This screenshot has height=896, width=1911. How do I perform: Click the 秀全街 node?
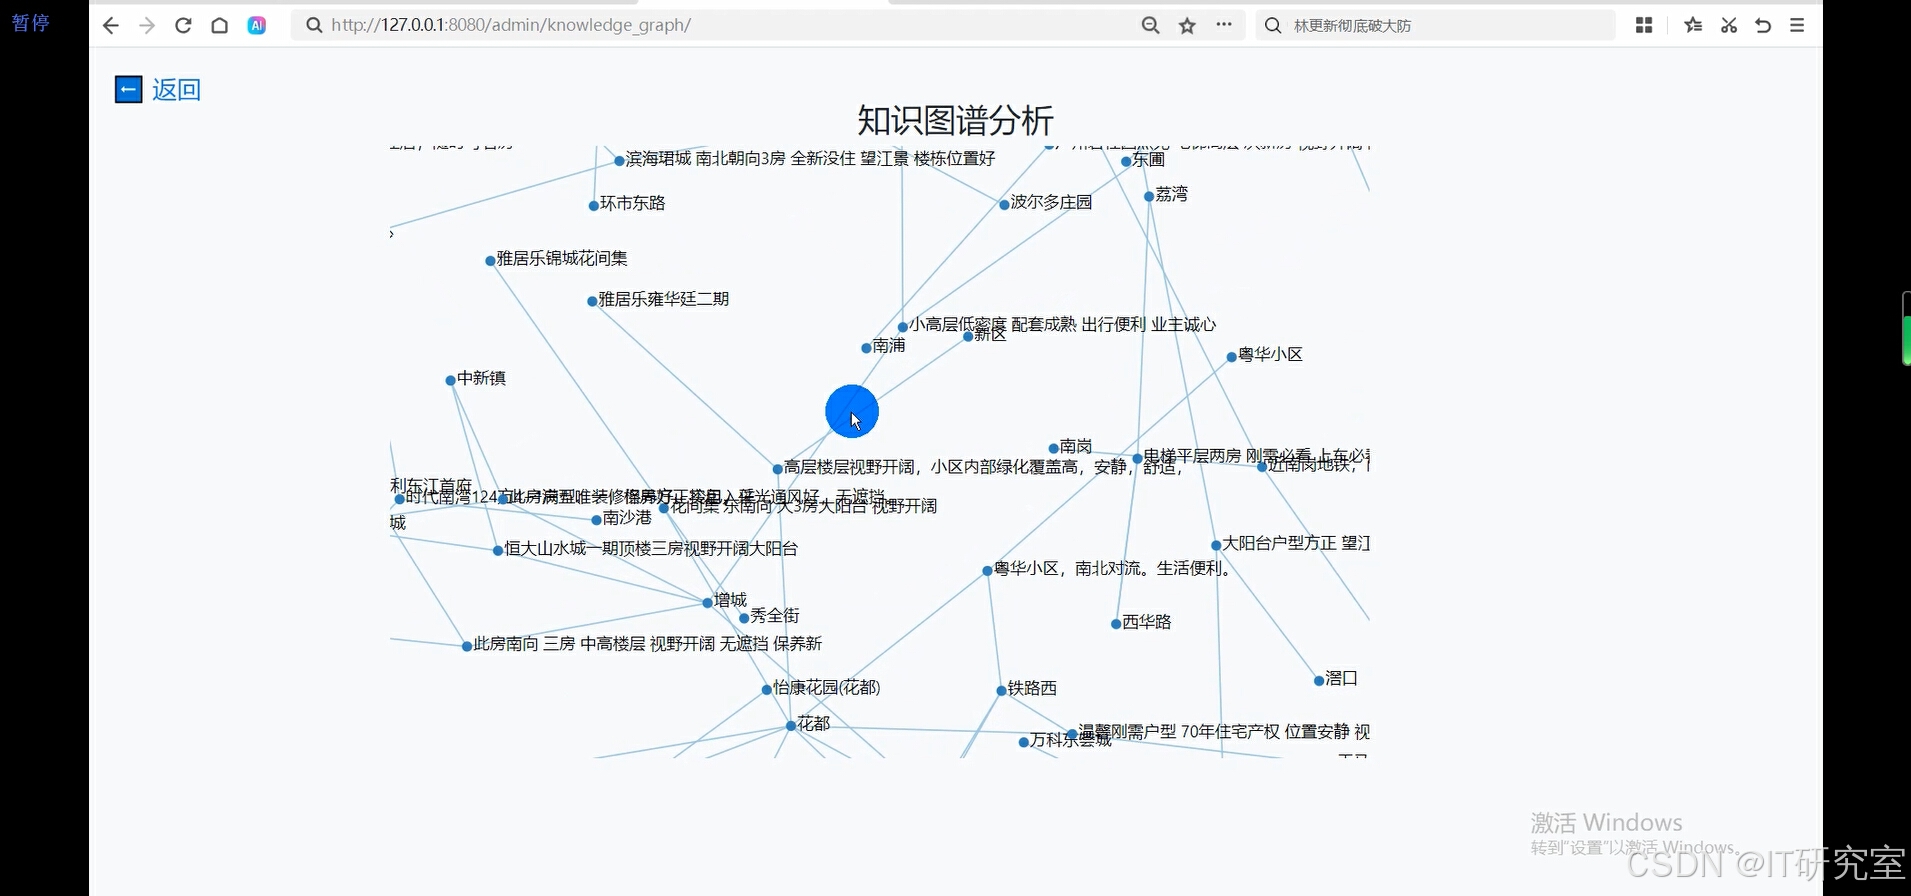(744, 618)
